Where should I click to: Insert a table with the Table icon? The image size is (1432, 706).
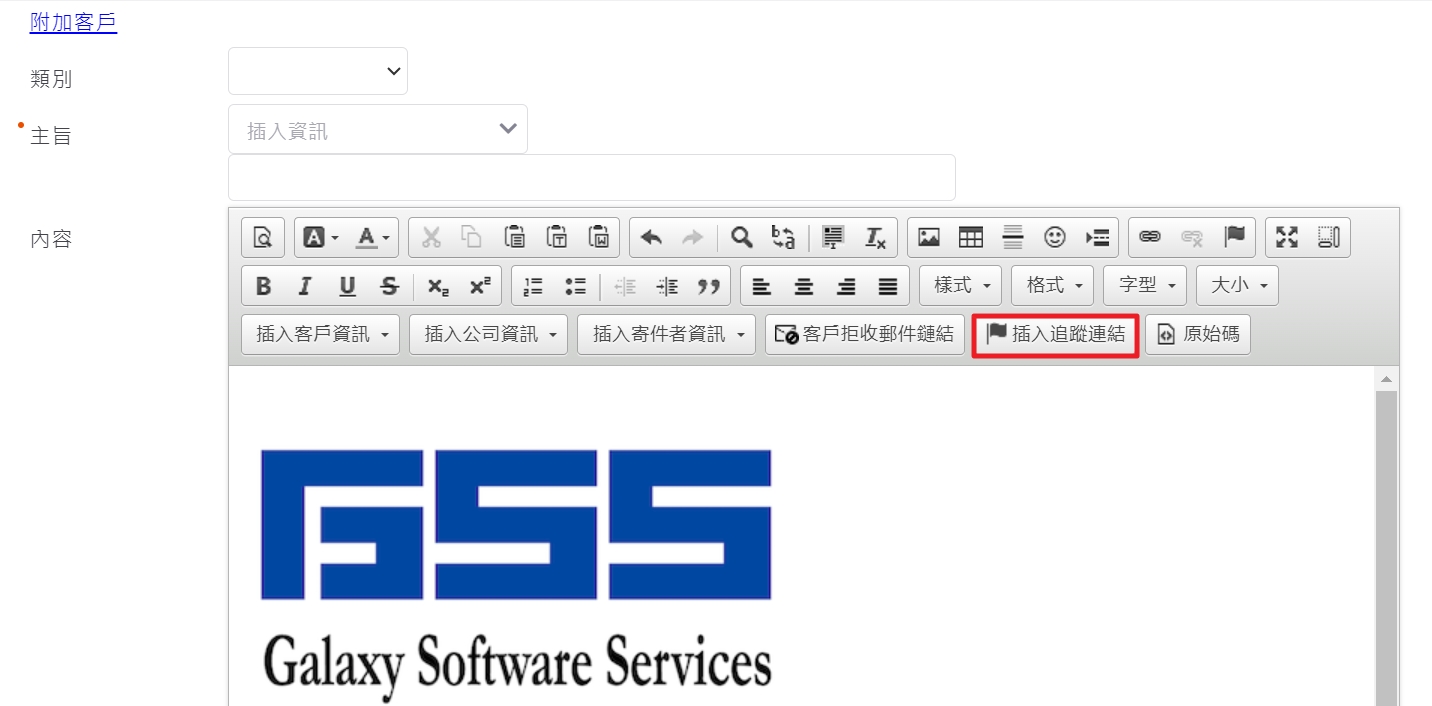(x=971, y=237)
